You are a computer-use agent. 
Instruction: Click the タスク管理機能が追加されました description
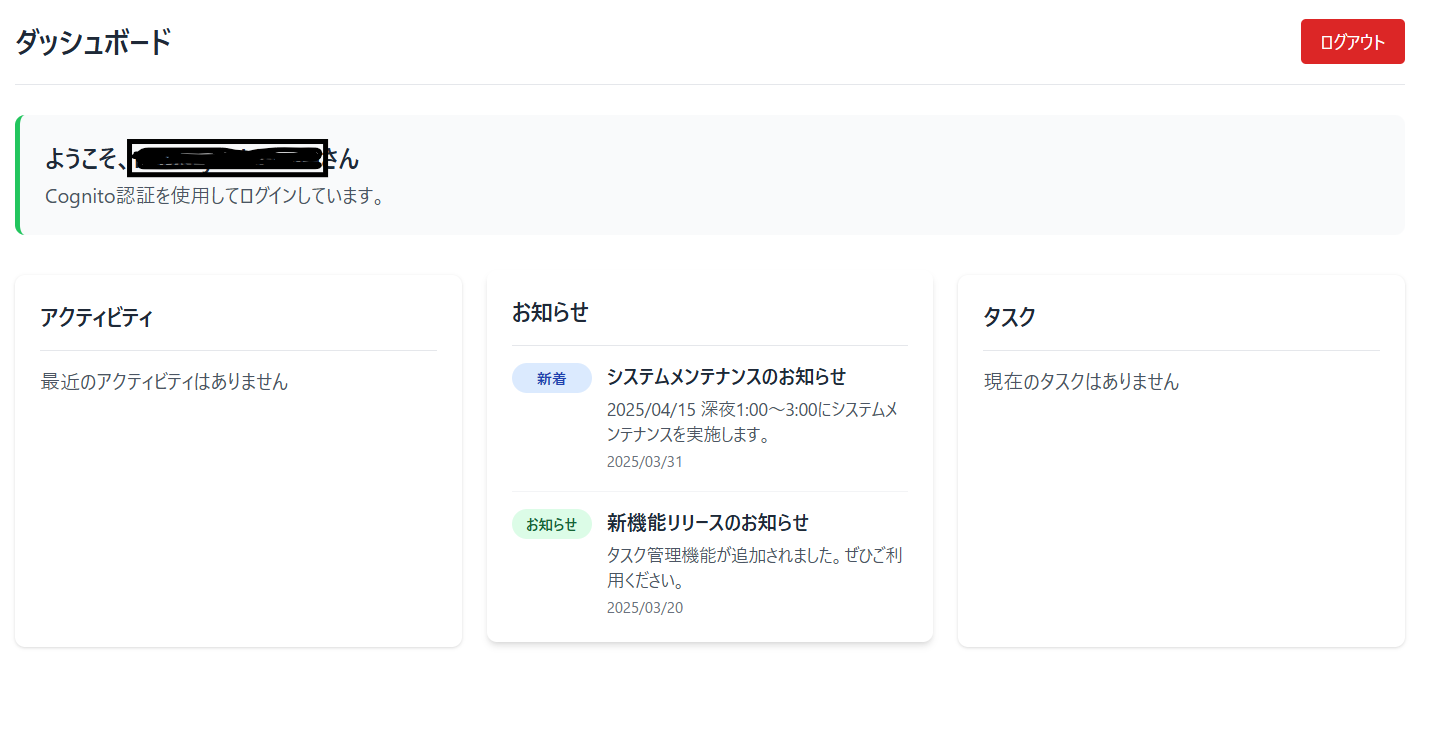[x=754, y=567]
